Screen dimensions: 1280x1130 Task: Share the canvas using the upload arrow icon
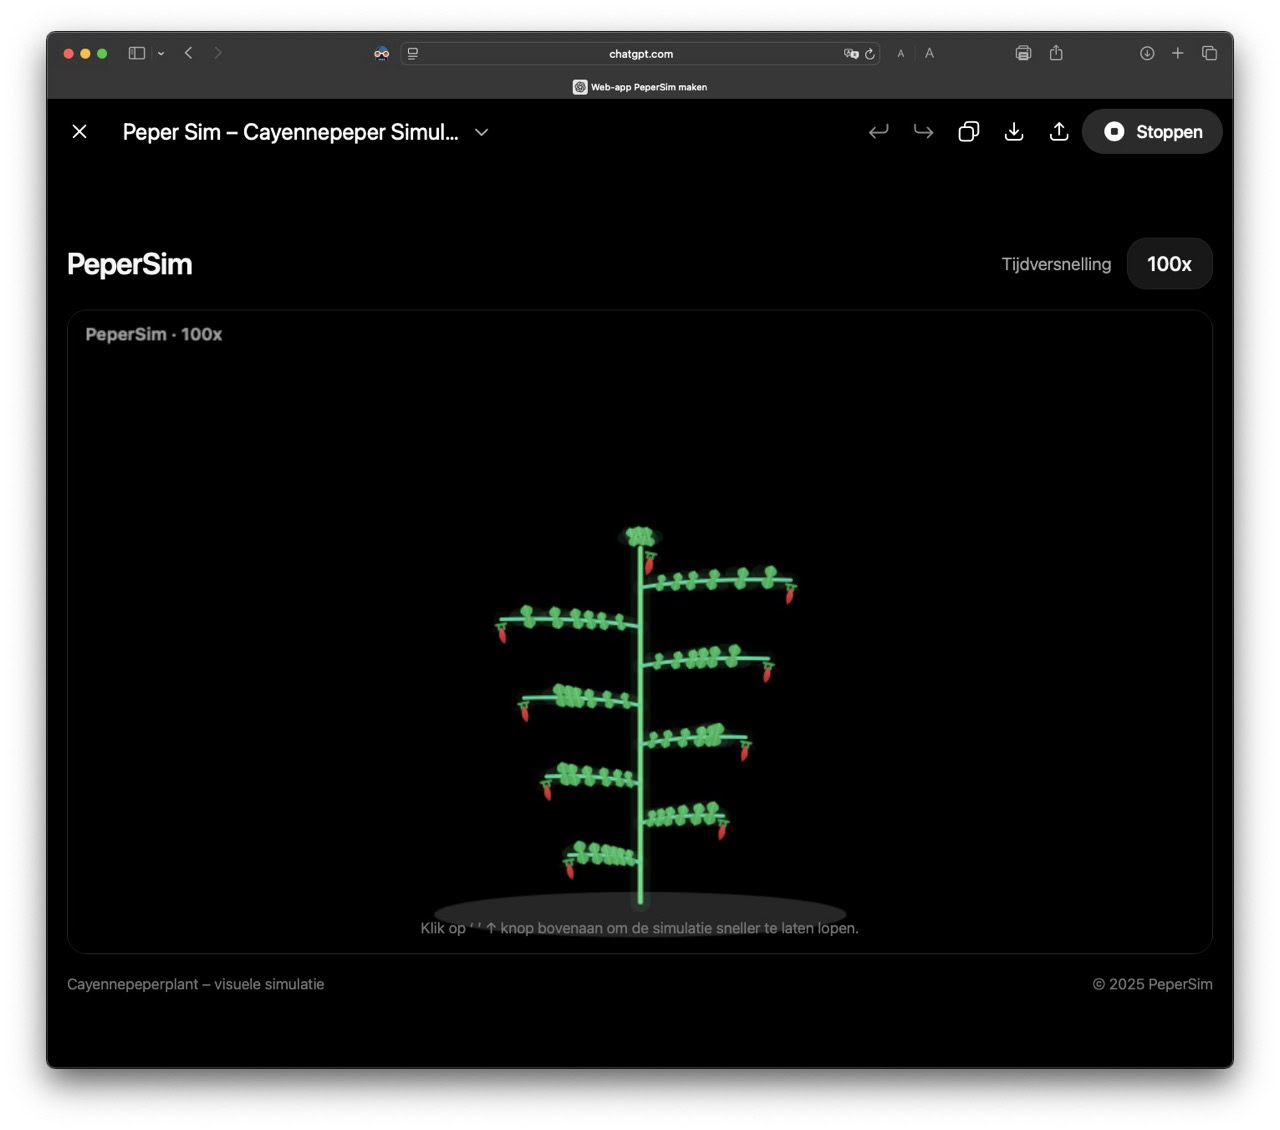(x=1058, y=132)
